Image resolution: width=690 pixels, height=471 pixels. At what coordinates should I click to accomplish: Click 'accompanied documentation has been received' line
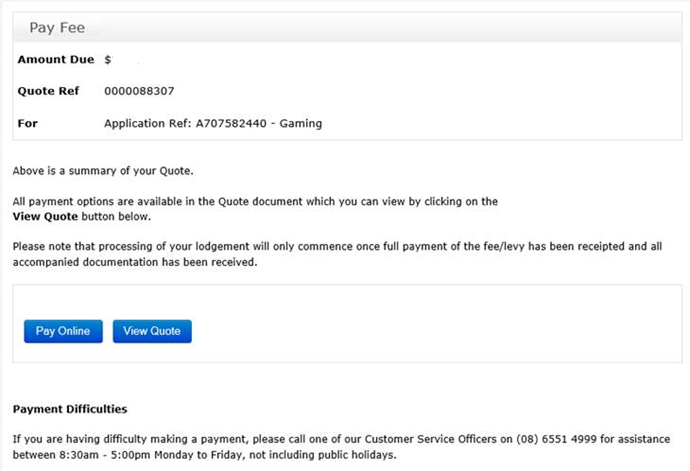[x=135, y=262]
